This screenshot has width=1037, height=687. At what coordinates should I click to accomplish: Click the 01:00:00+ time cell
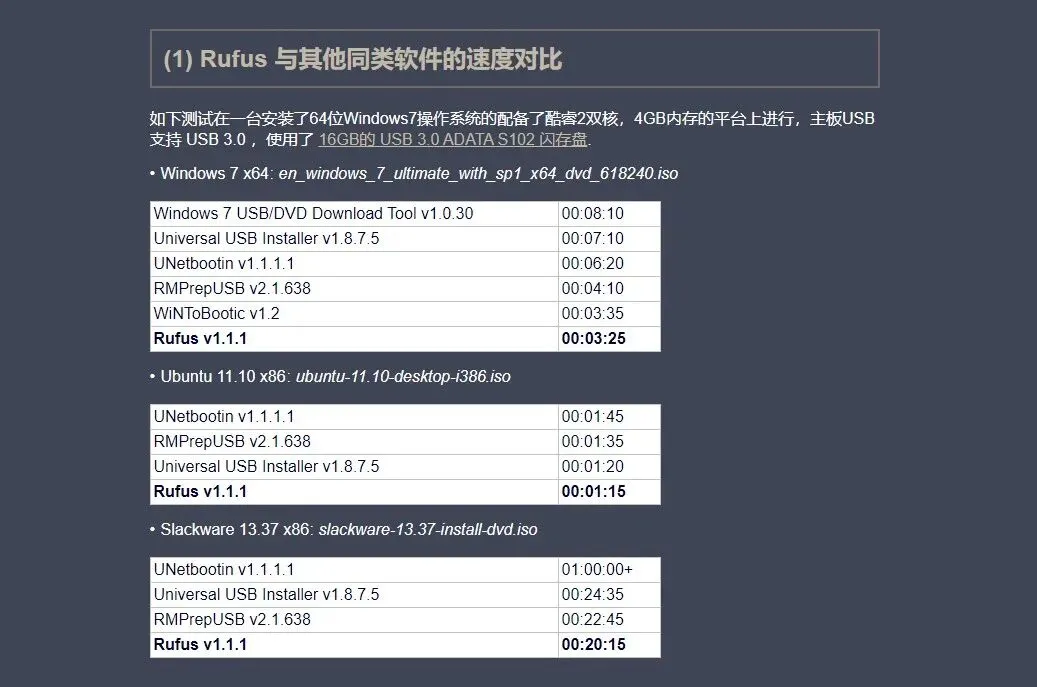click(609, 569)
